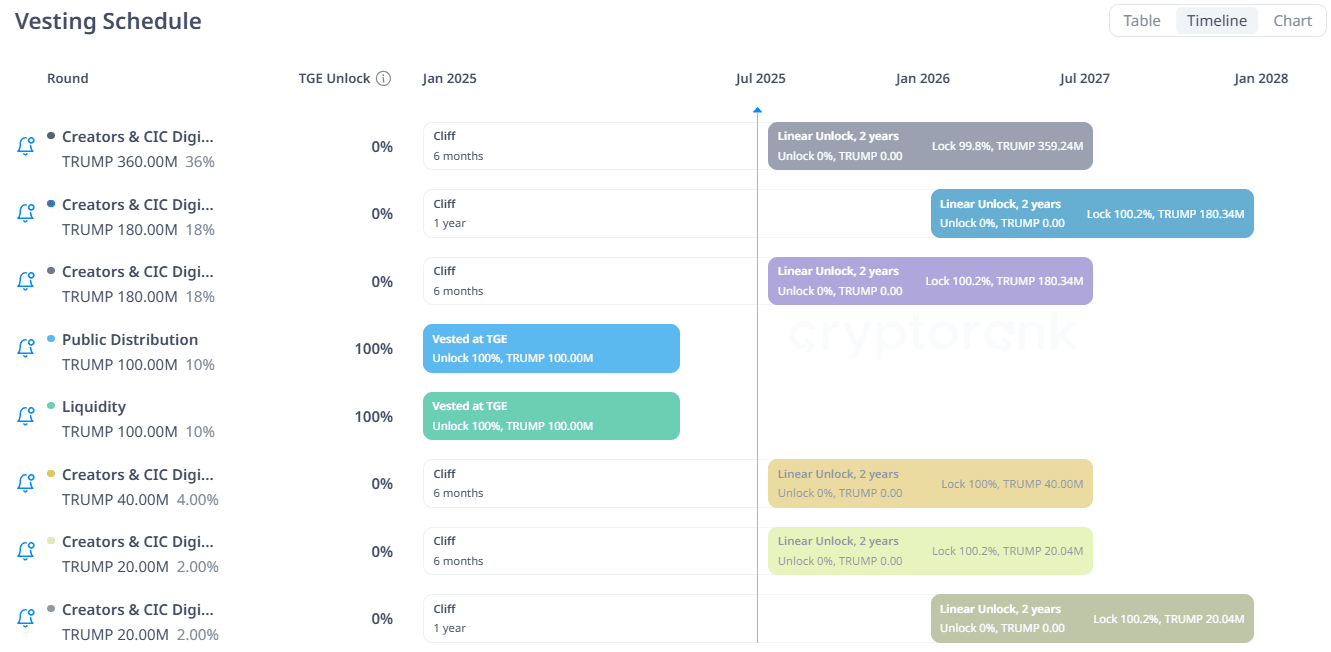This screenshot has height=652, width=1331.
Task: Click the blue Public Distribution vested bar
Action: 551,348
